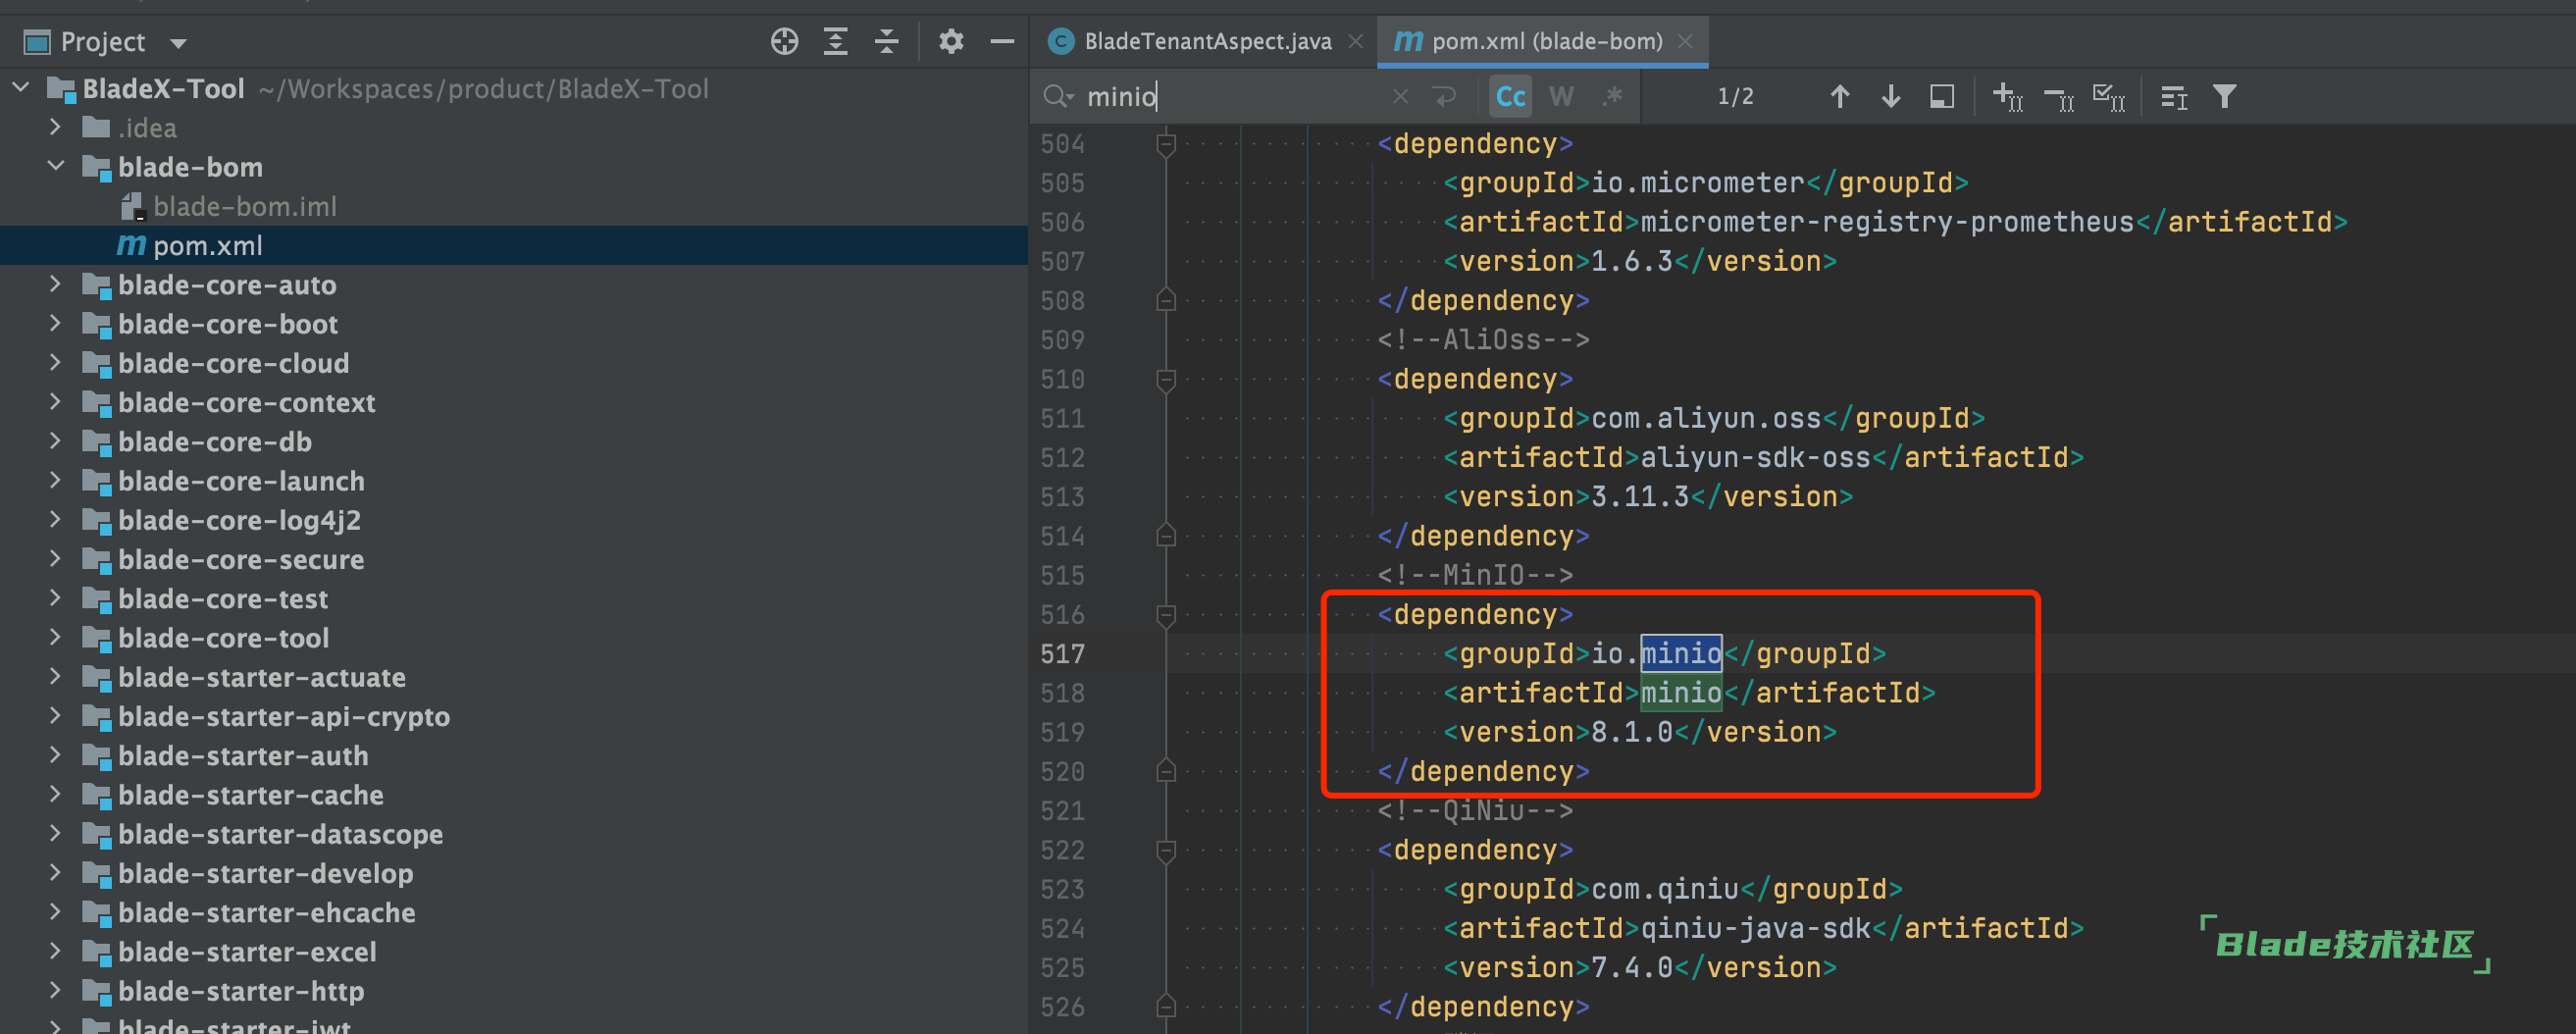Hide the Project tool window
This screenshot has height=1034, width=2576.
pyautogui.click(x=1002, y=41)
